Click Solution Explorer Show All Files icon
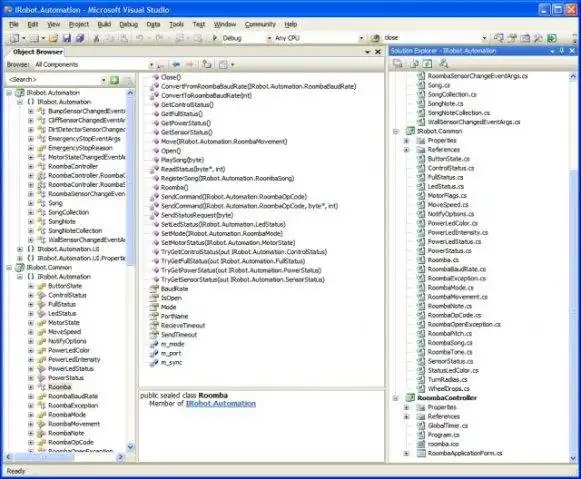The height and width of the screenshot is (479, 581). (415, 64)
